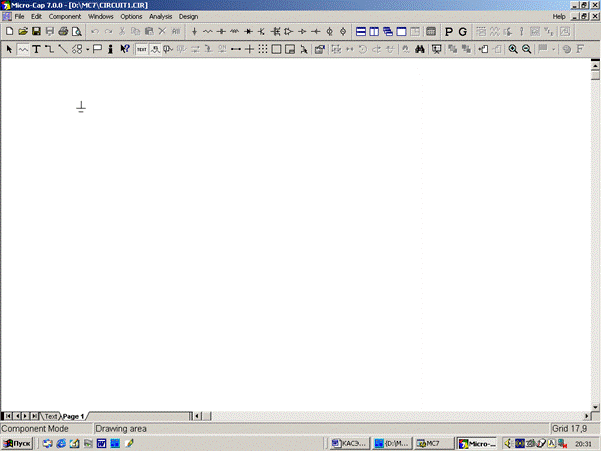
Task: Select the Help mode tool
Action: pyautogui.click(x=125, y=49)
